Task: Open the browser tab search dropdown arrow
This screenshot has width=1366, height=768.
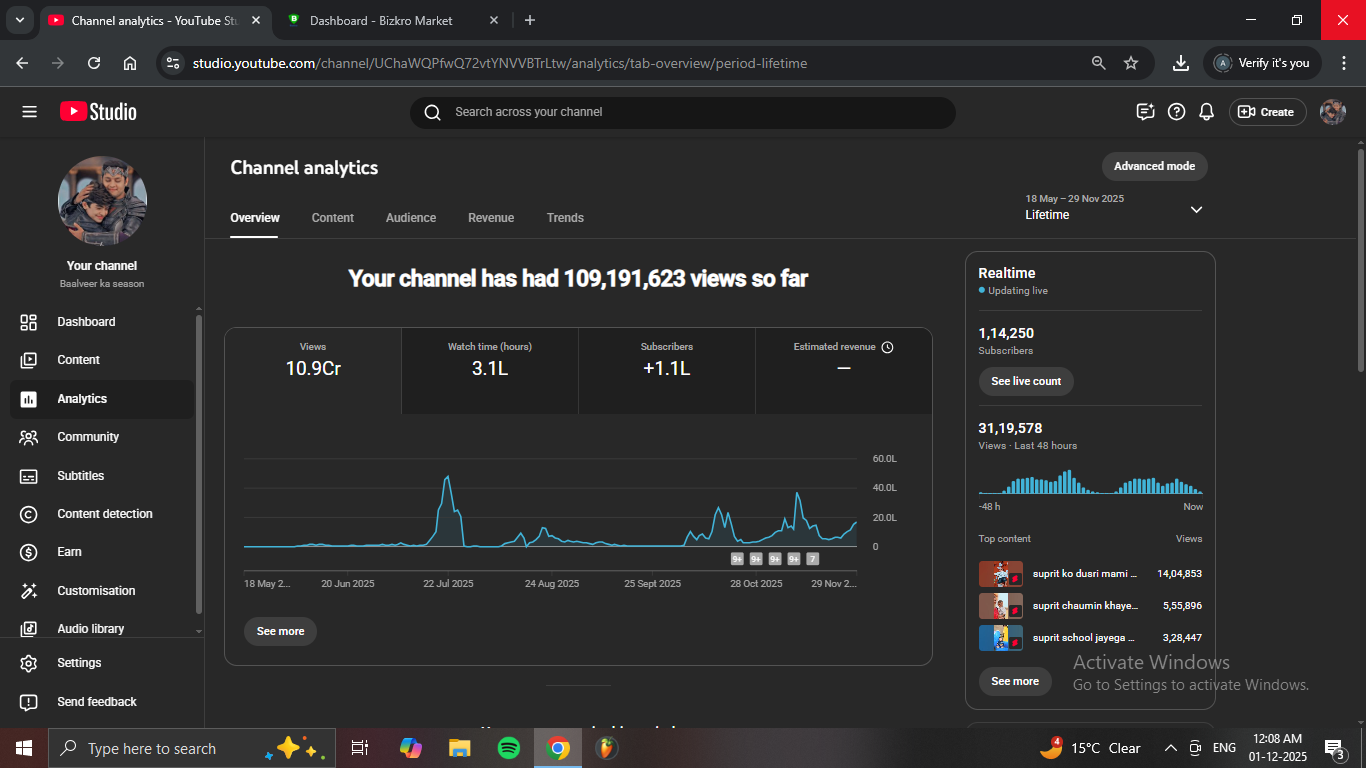Action: (x=19, y=20)
